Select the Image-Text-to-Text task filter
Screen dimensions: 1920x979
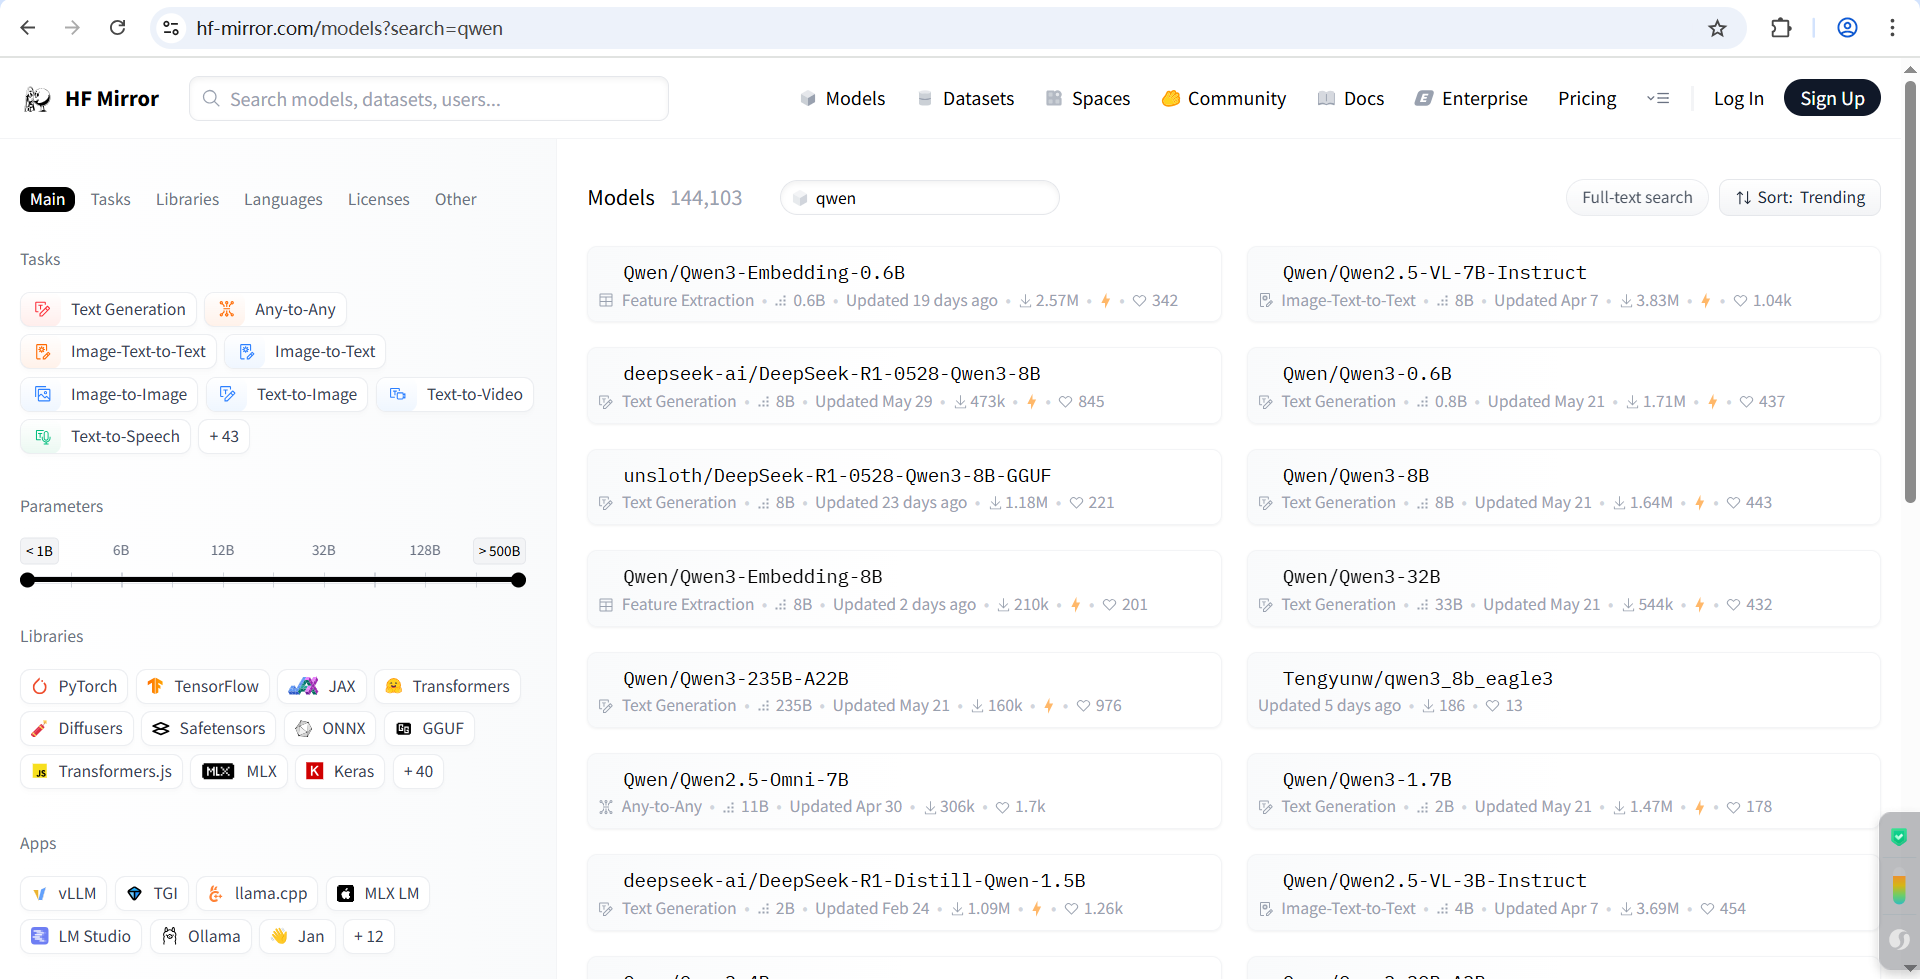[x=119, y=352]
